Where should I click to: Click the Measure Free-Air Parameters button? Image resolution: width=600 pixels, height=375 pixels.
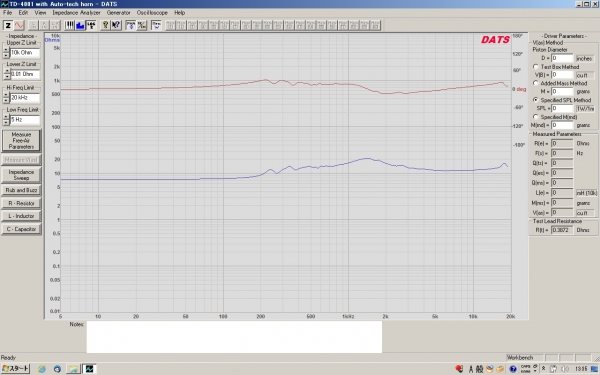pyautogui.click(x=21, y=141)
